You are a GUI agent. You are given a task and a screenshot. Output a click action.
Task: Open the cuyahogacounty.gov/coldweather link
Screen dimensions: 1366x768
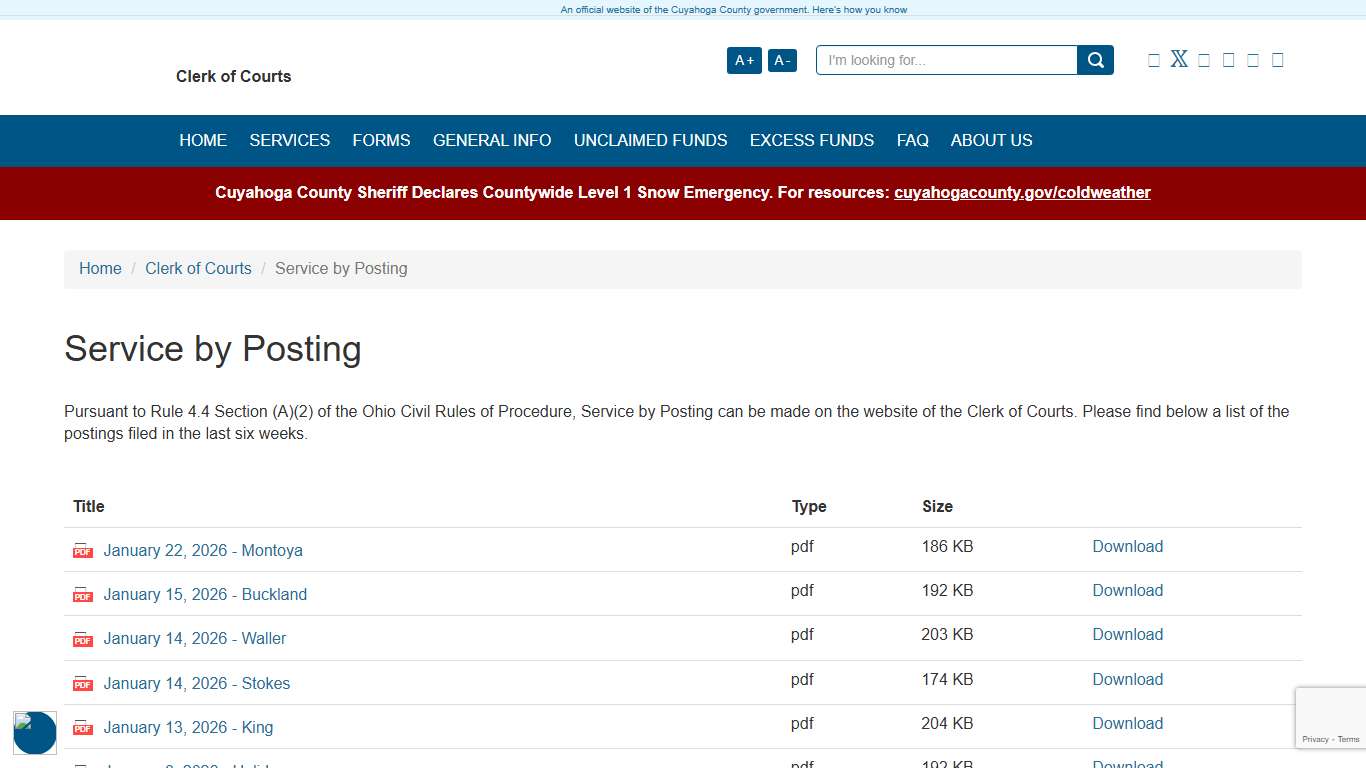point(1022,193)
